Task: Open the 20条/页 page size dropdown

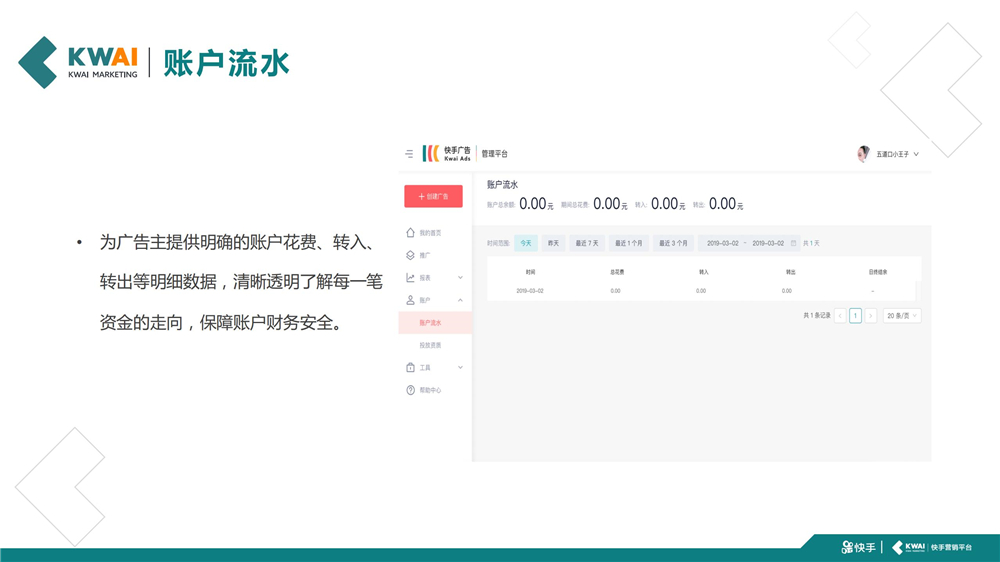Action: click(902, 316)
